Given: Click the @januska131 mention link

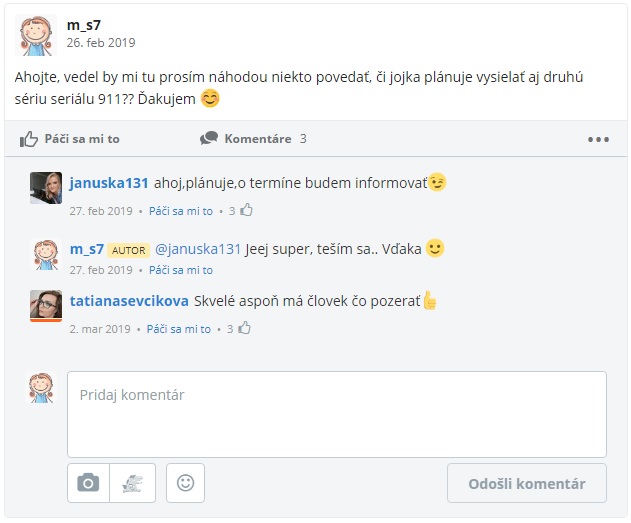Looking at the screenshot, I should 198,249.
